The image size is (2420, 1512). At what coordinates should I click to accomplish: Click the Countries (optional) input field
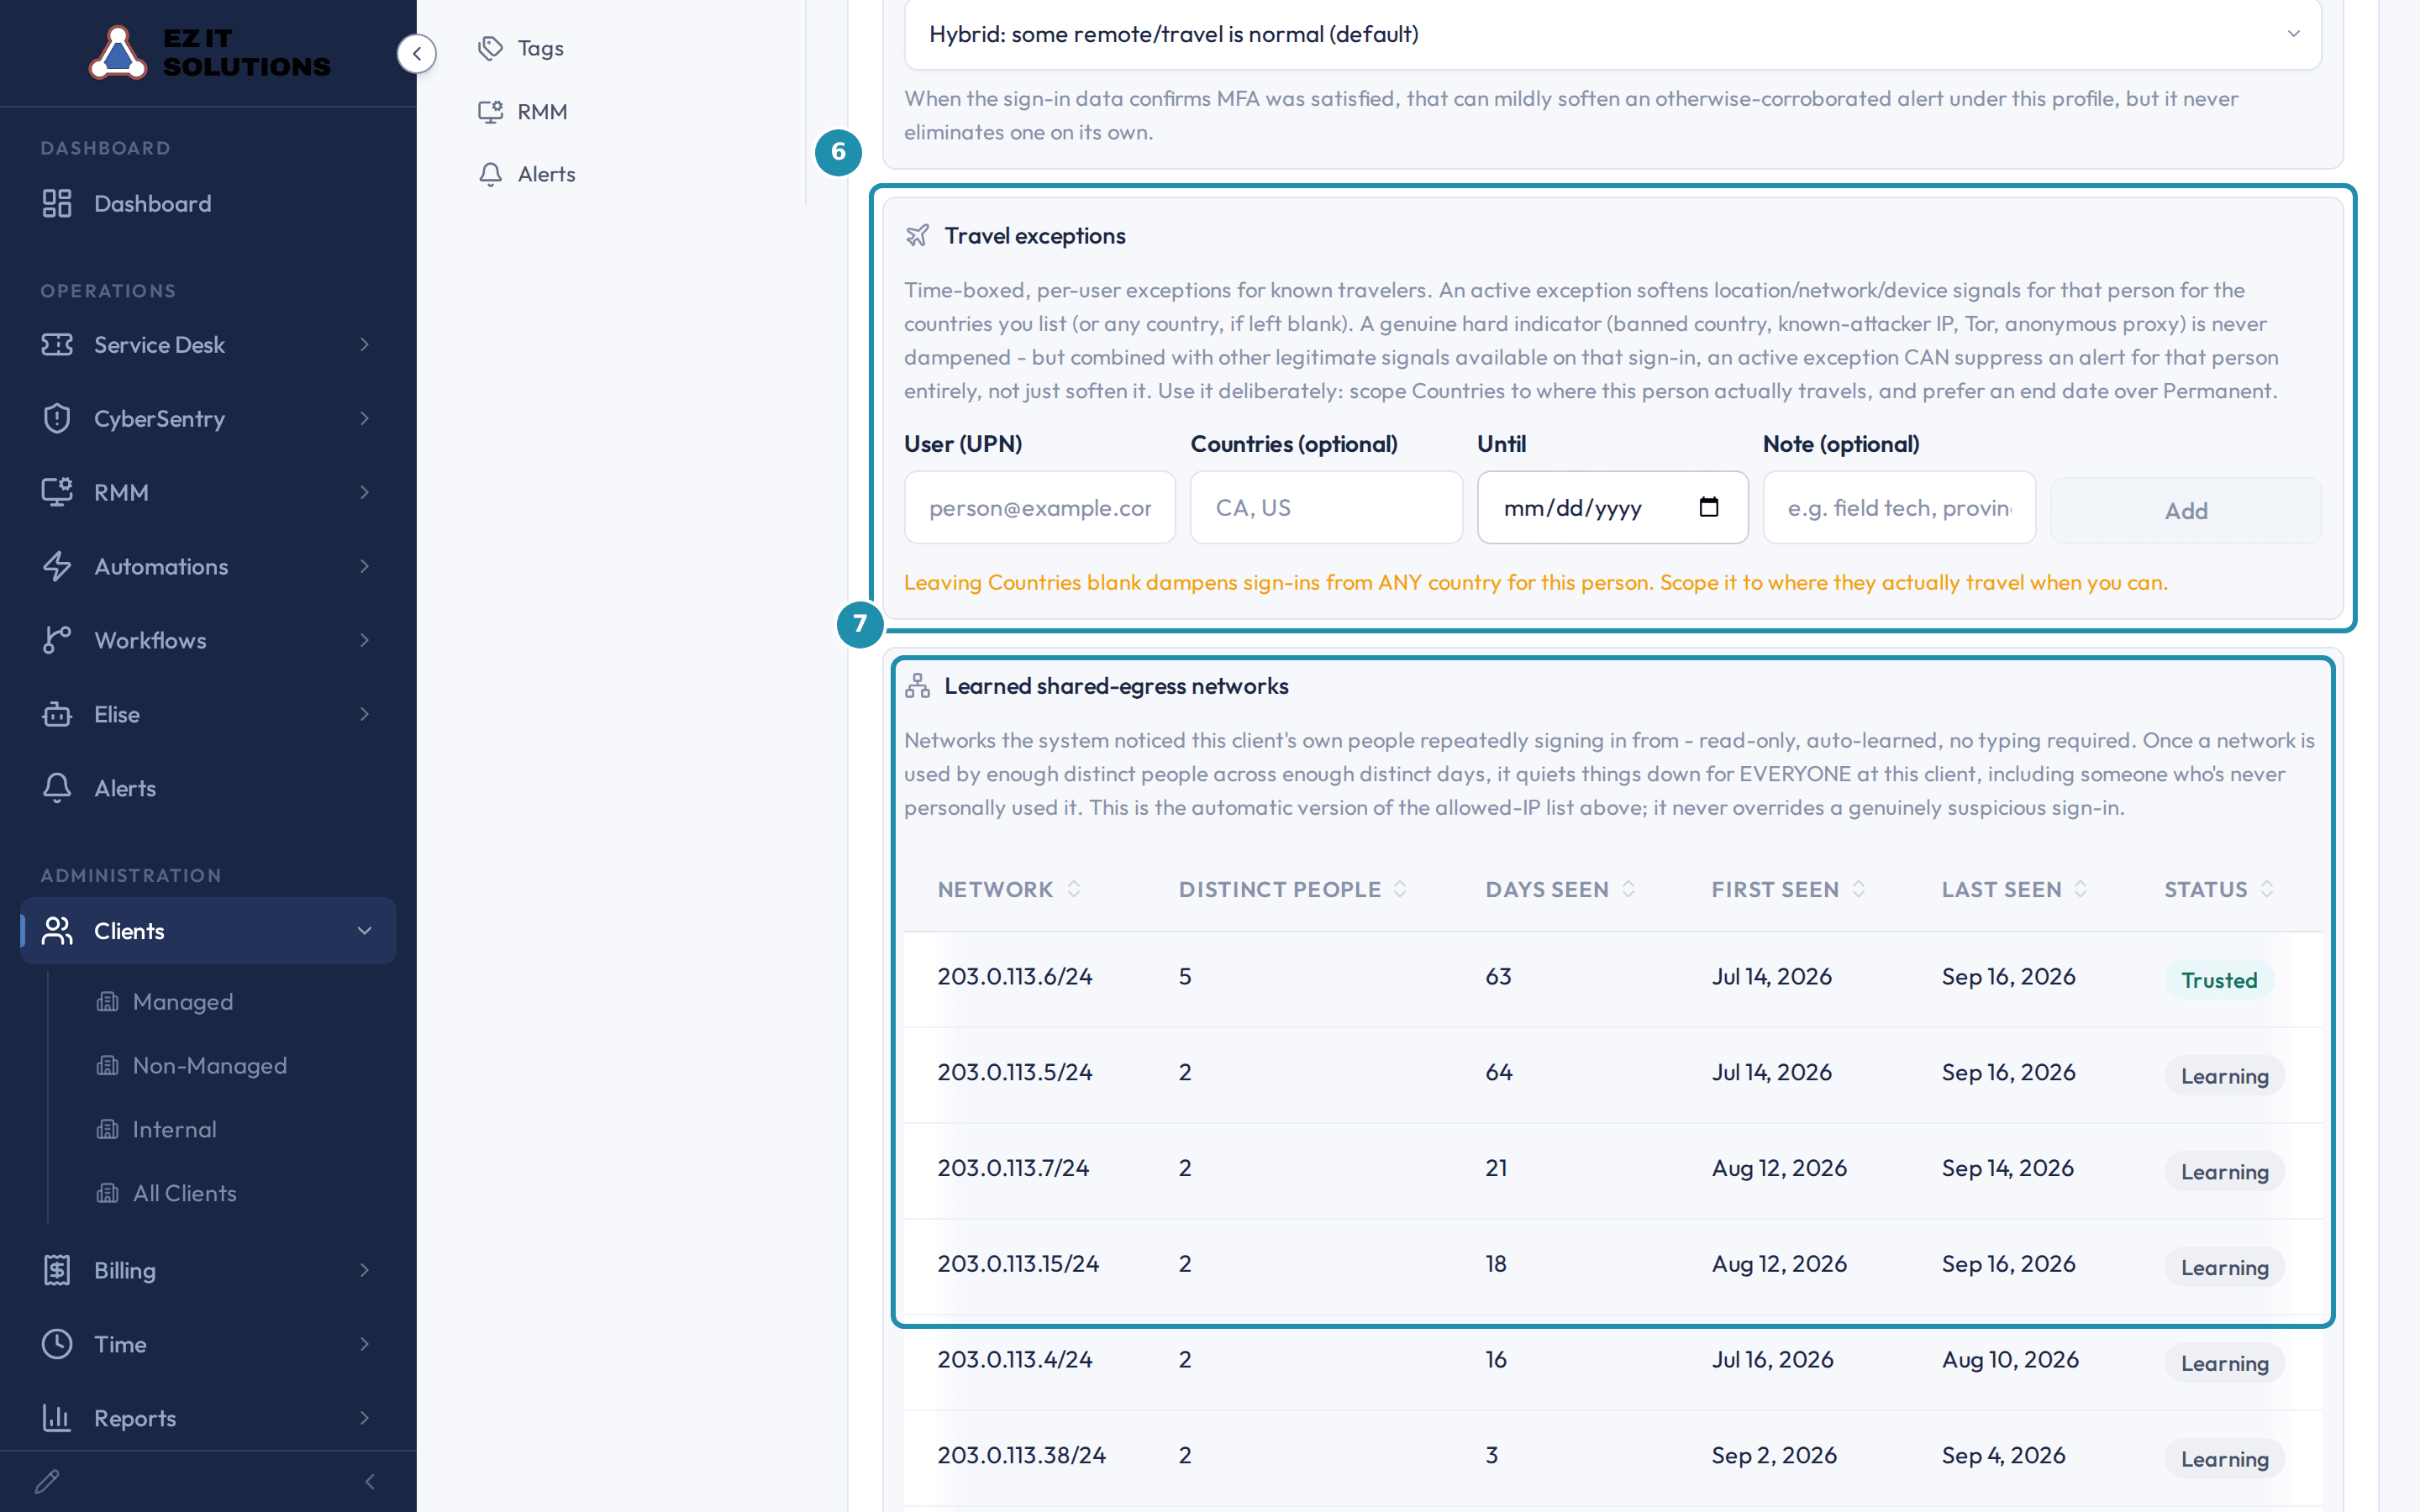[x=1326, y=508]
